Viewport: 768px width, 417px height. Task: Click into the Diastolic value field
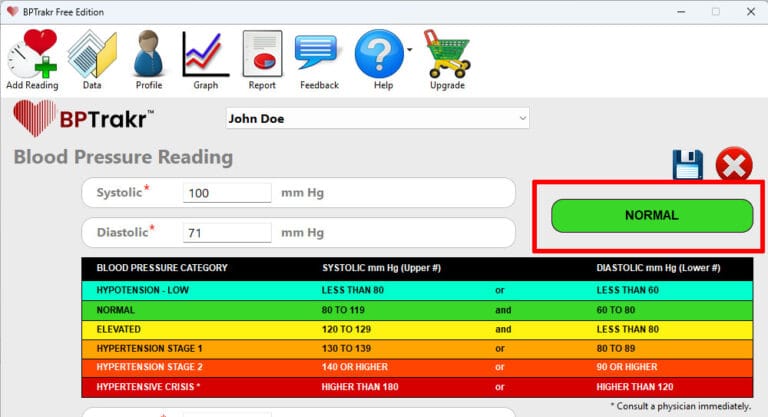[x=227, y=233]
